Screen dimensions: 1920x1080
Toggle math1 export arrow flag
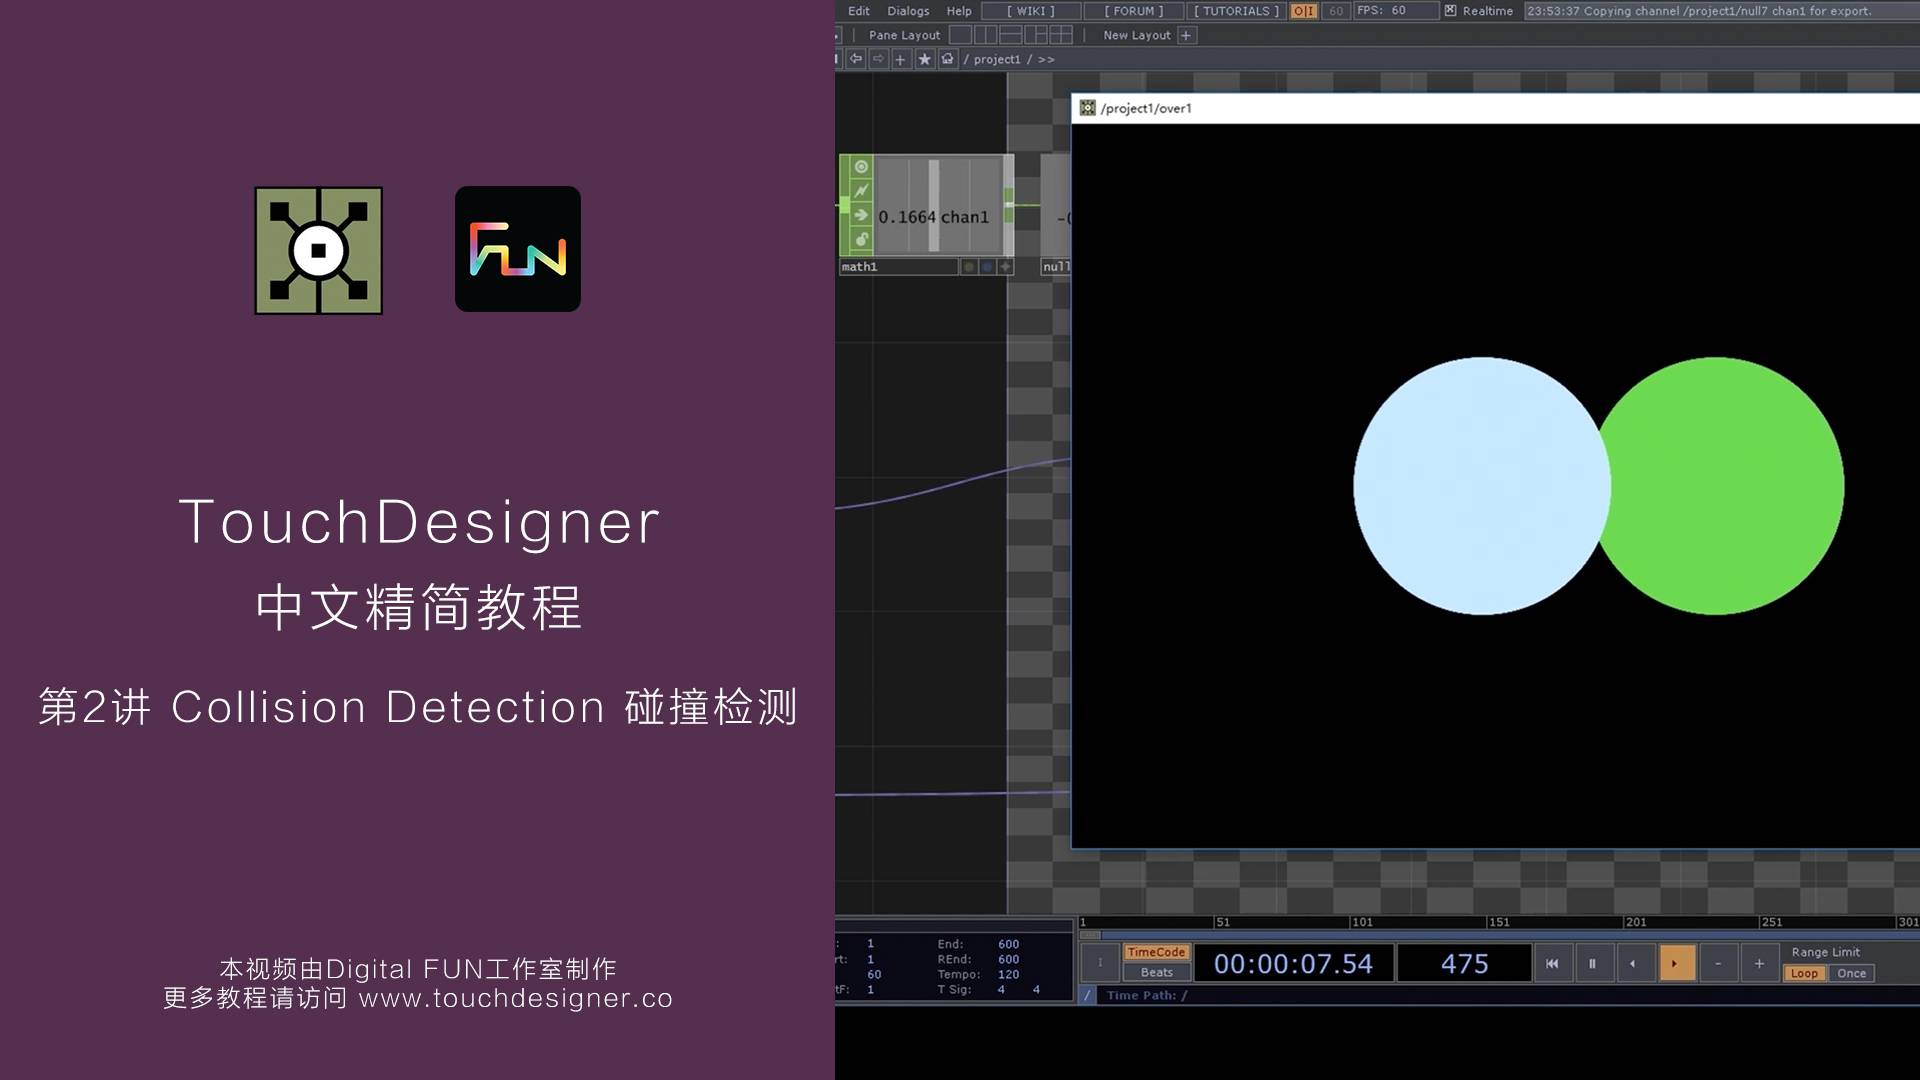[x=861, y=215]
